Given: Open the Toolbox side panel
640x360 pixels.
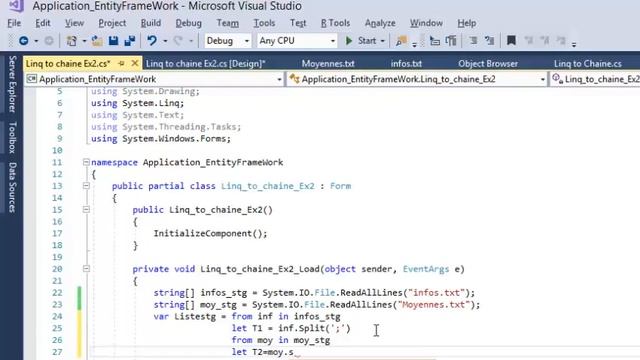Looking at the screenshot, I should tap(12, 137).
